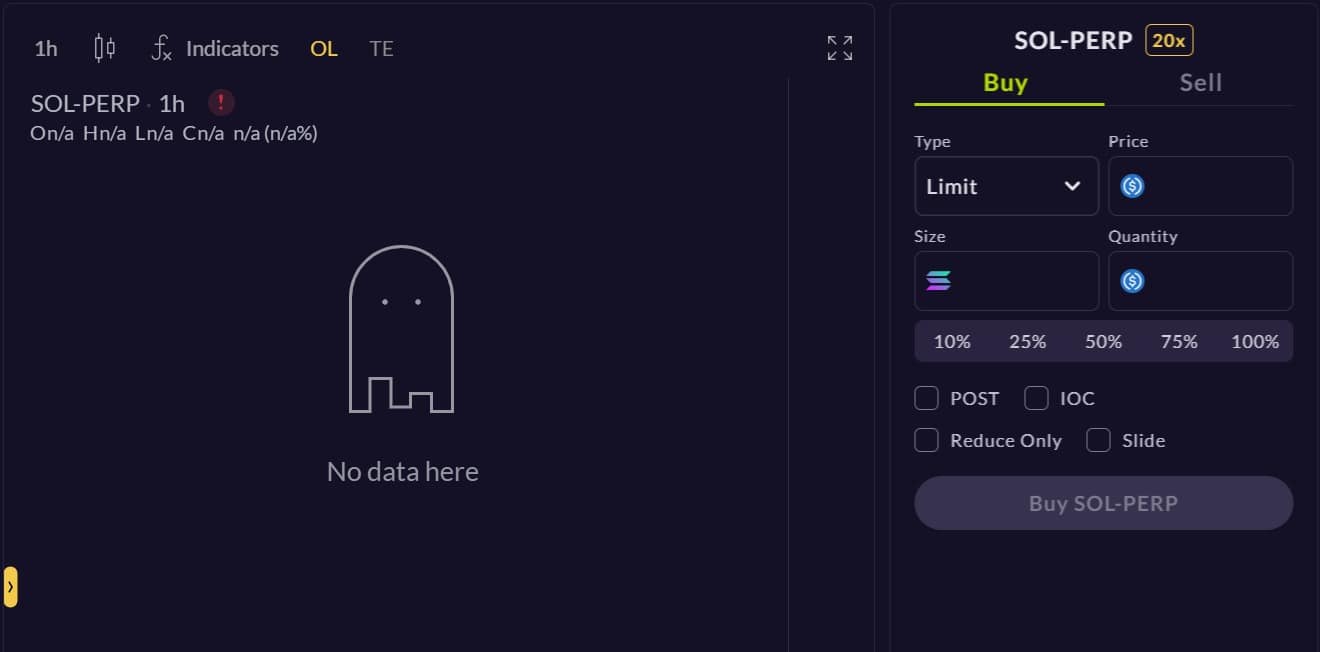
Task: Enable the POST checkbox
Action: [x=927, y=398]
